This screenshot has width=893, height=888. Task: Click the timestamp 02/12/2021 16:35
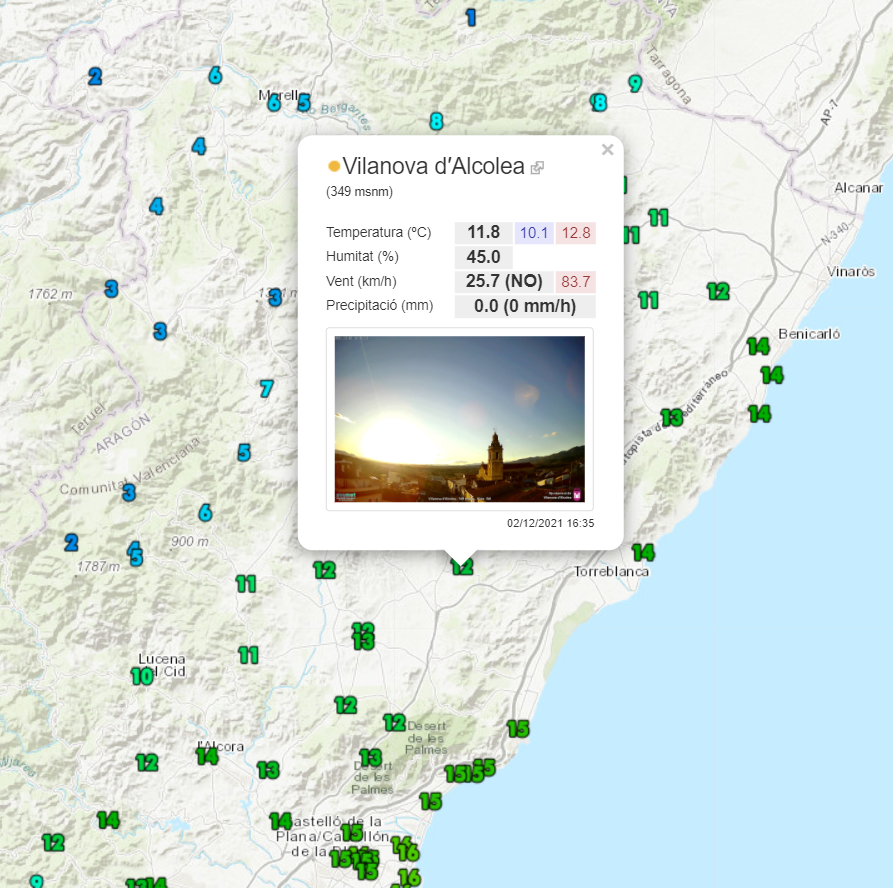tap(551, 523)
